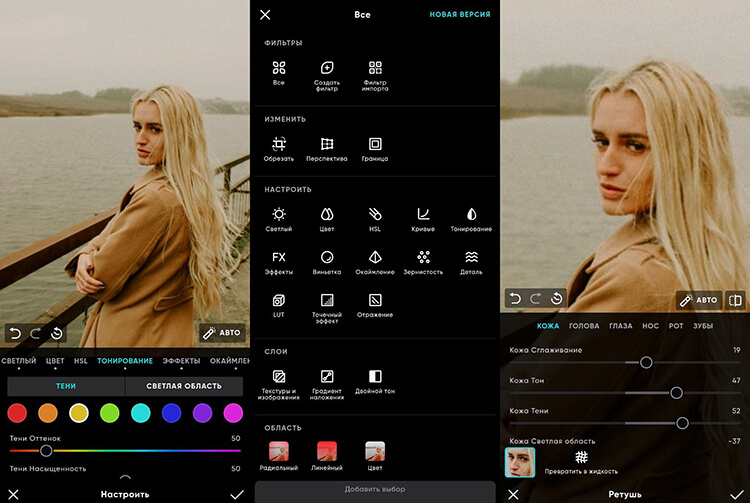Pick the purple color swatch
The width and height of the screenshot is (750, 503).
pyautogui.click(x=202, y=413)
